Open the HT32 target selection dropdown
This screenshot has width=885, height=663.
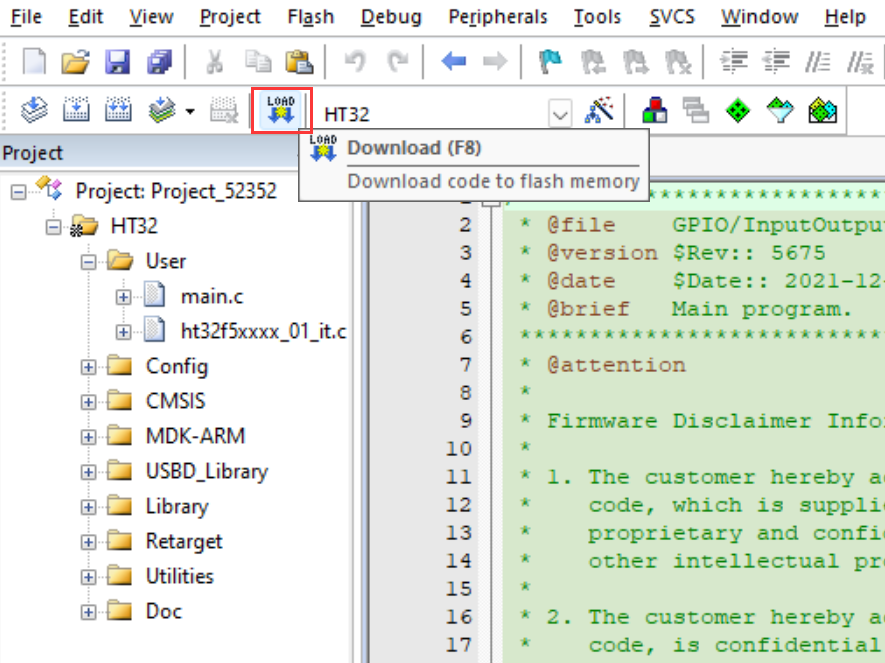click(560, 113)
